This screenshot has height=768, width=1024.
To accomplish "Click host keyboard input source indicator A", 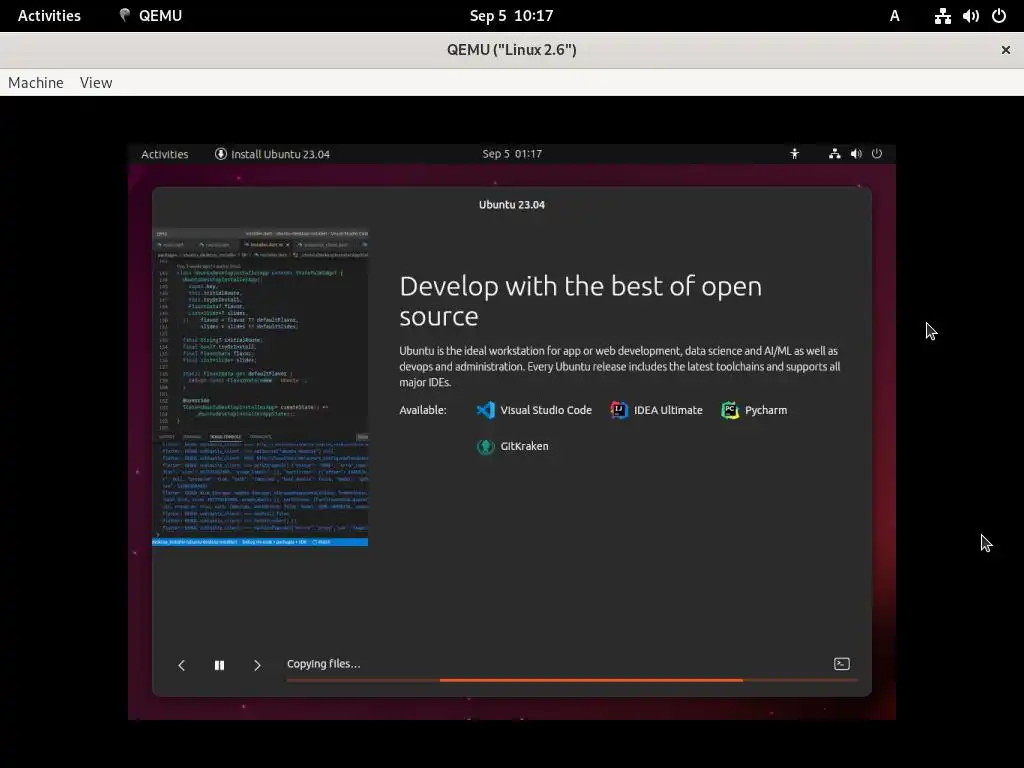I will click(x=895, y=16).
